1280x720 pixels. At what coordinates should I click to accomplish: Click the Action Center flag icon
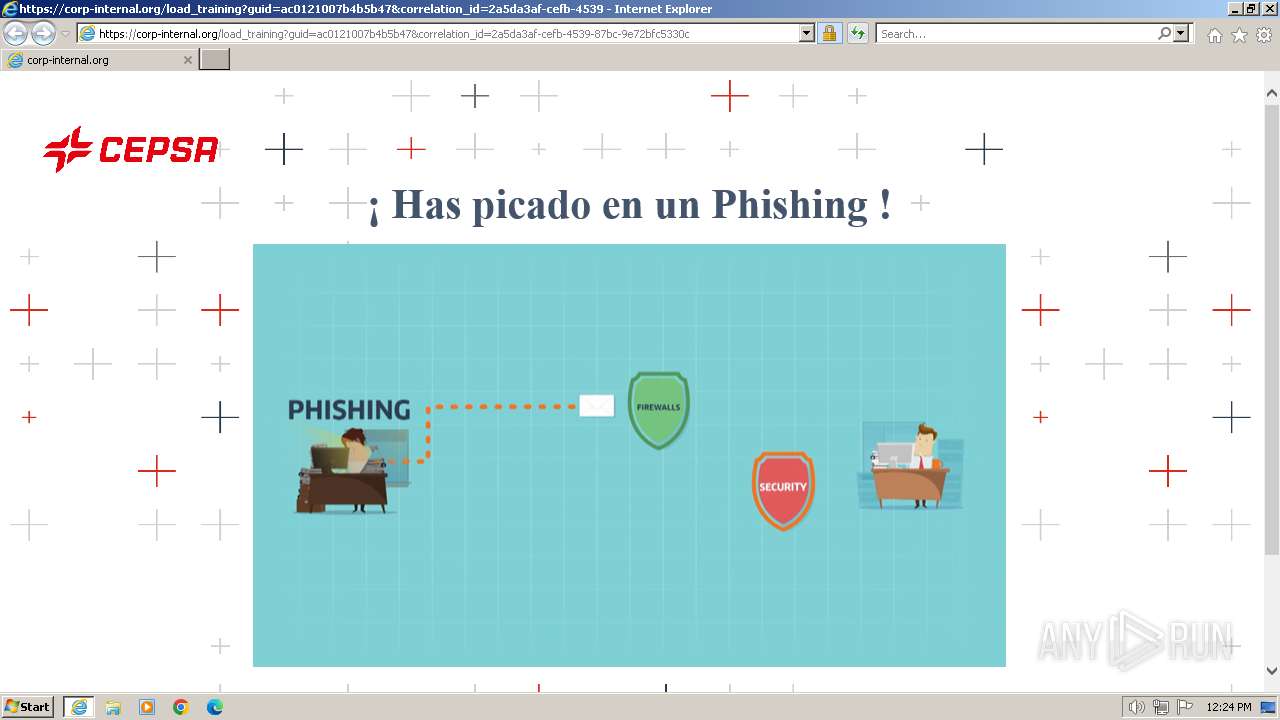[x=1184, y=707]
